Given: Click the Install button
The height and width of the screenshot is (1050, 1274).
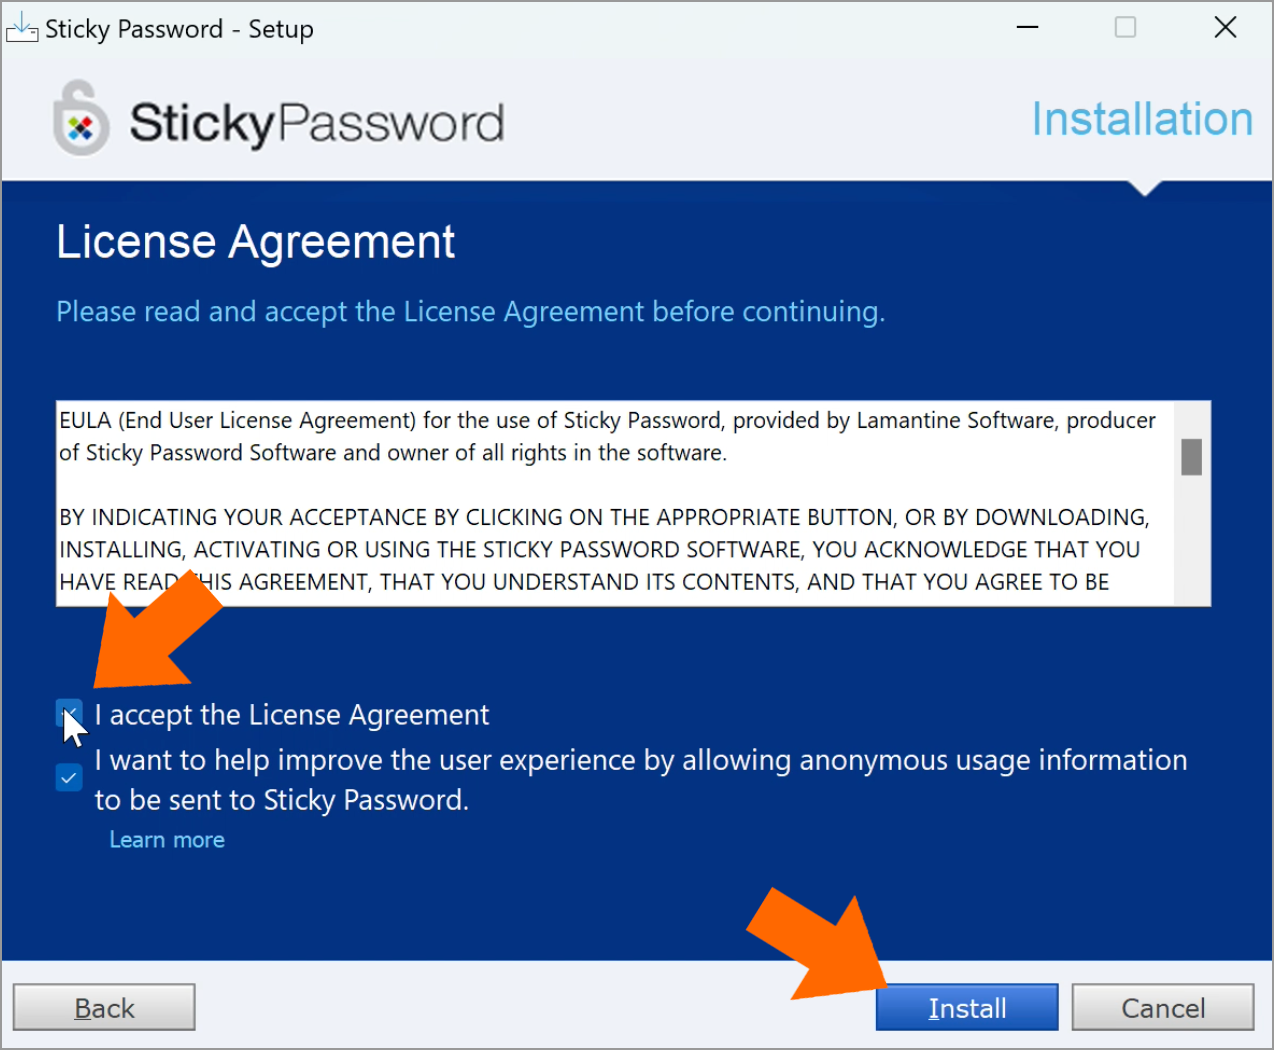Looking at the screenshot, I should 967,1007.
